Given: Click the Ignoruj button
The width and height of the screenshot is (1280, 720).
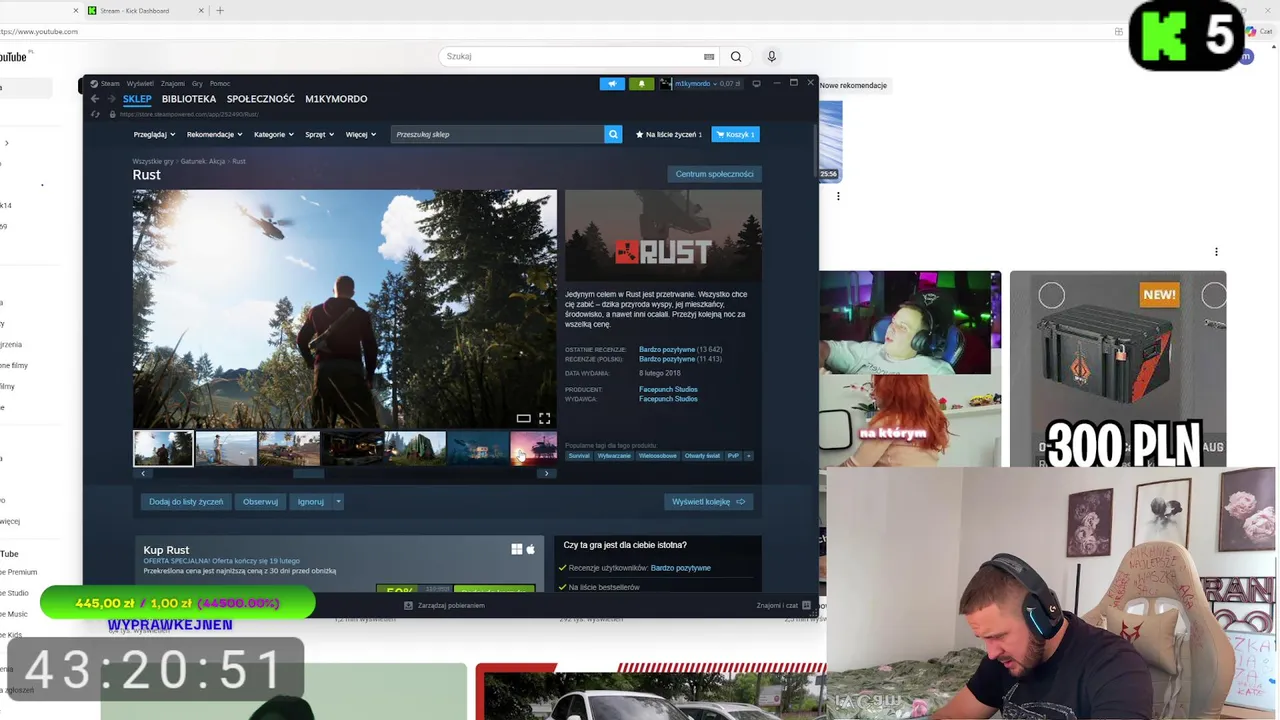Looking at the screenshot, I should pos(310,502).
